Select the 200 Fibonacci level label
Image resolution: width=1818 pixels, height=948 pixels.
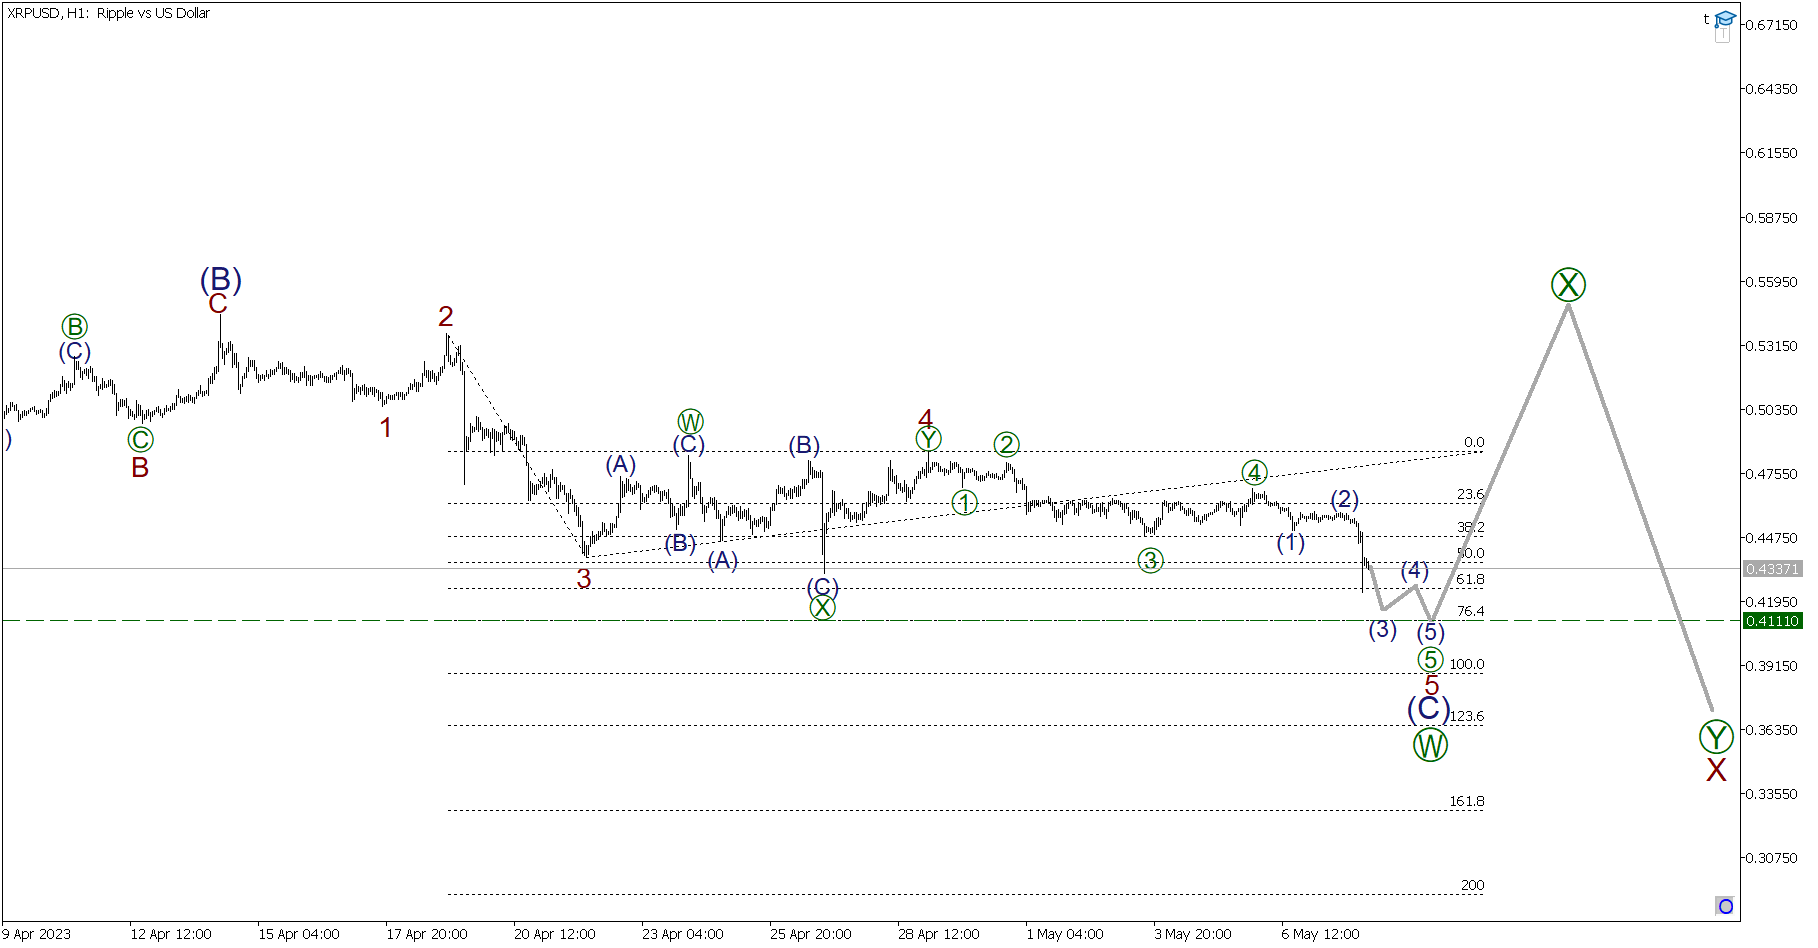(x=1472, y=885)
